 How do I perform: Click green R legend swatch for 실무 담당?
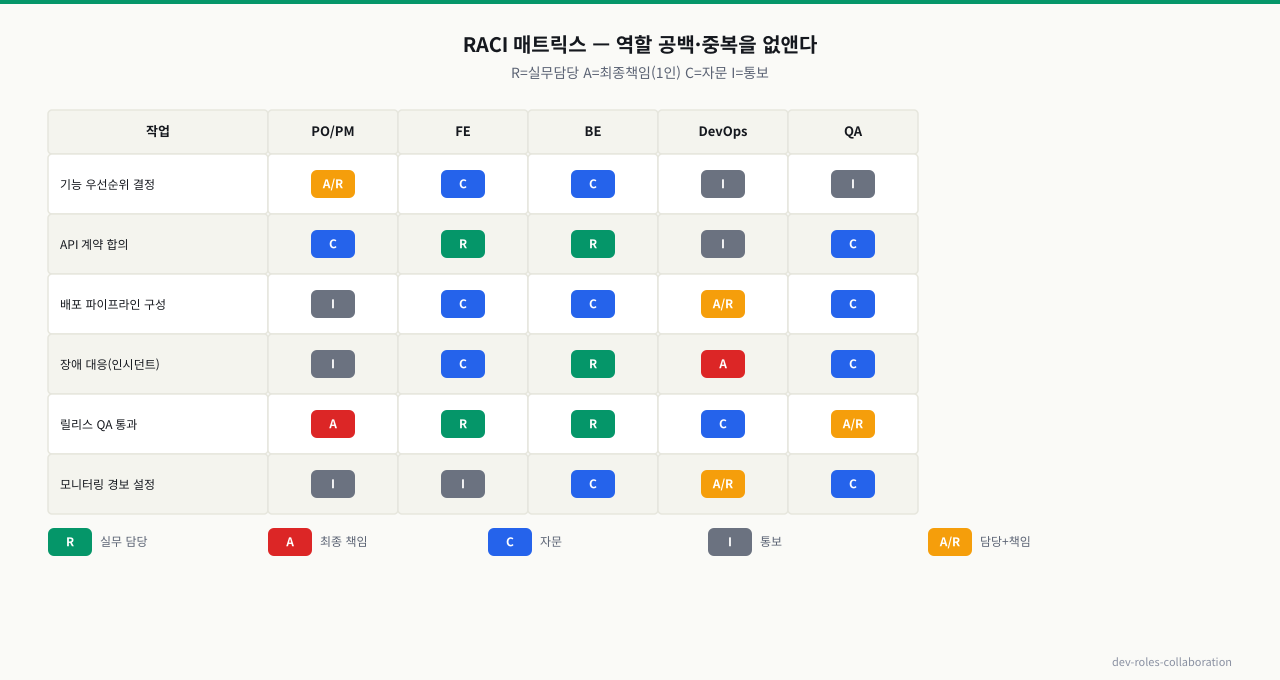[x=70, y=542]
